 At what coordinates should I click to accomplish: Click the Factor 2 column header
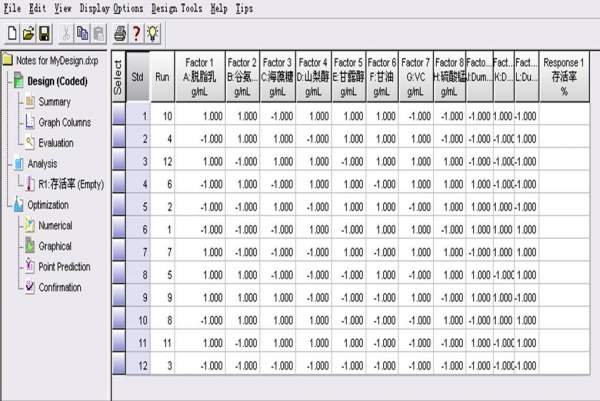pos(242,77)
